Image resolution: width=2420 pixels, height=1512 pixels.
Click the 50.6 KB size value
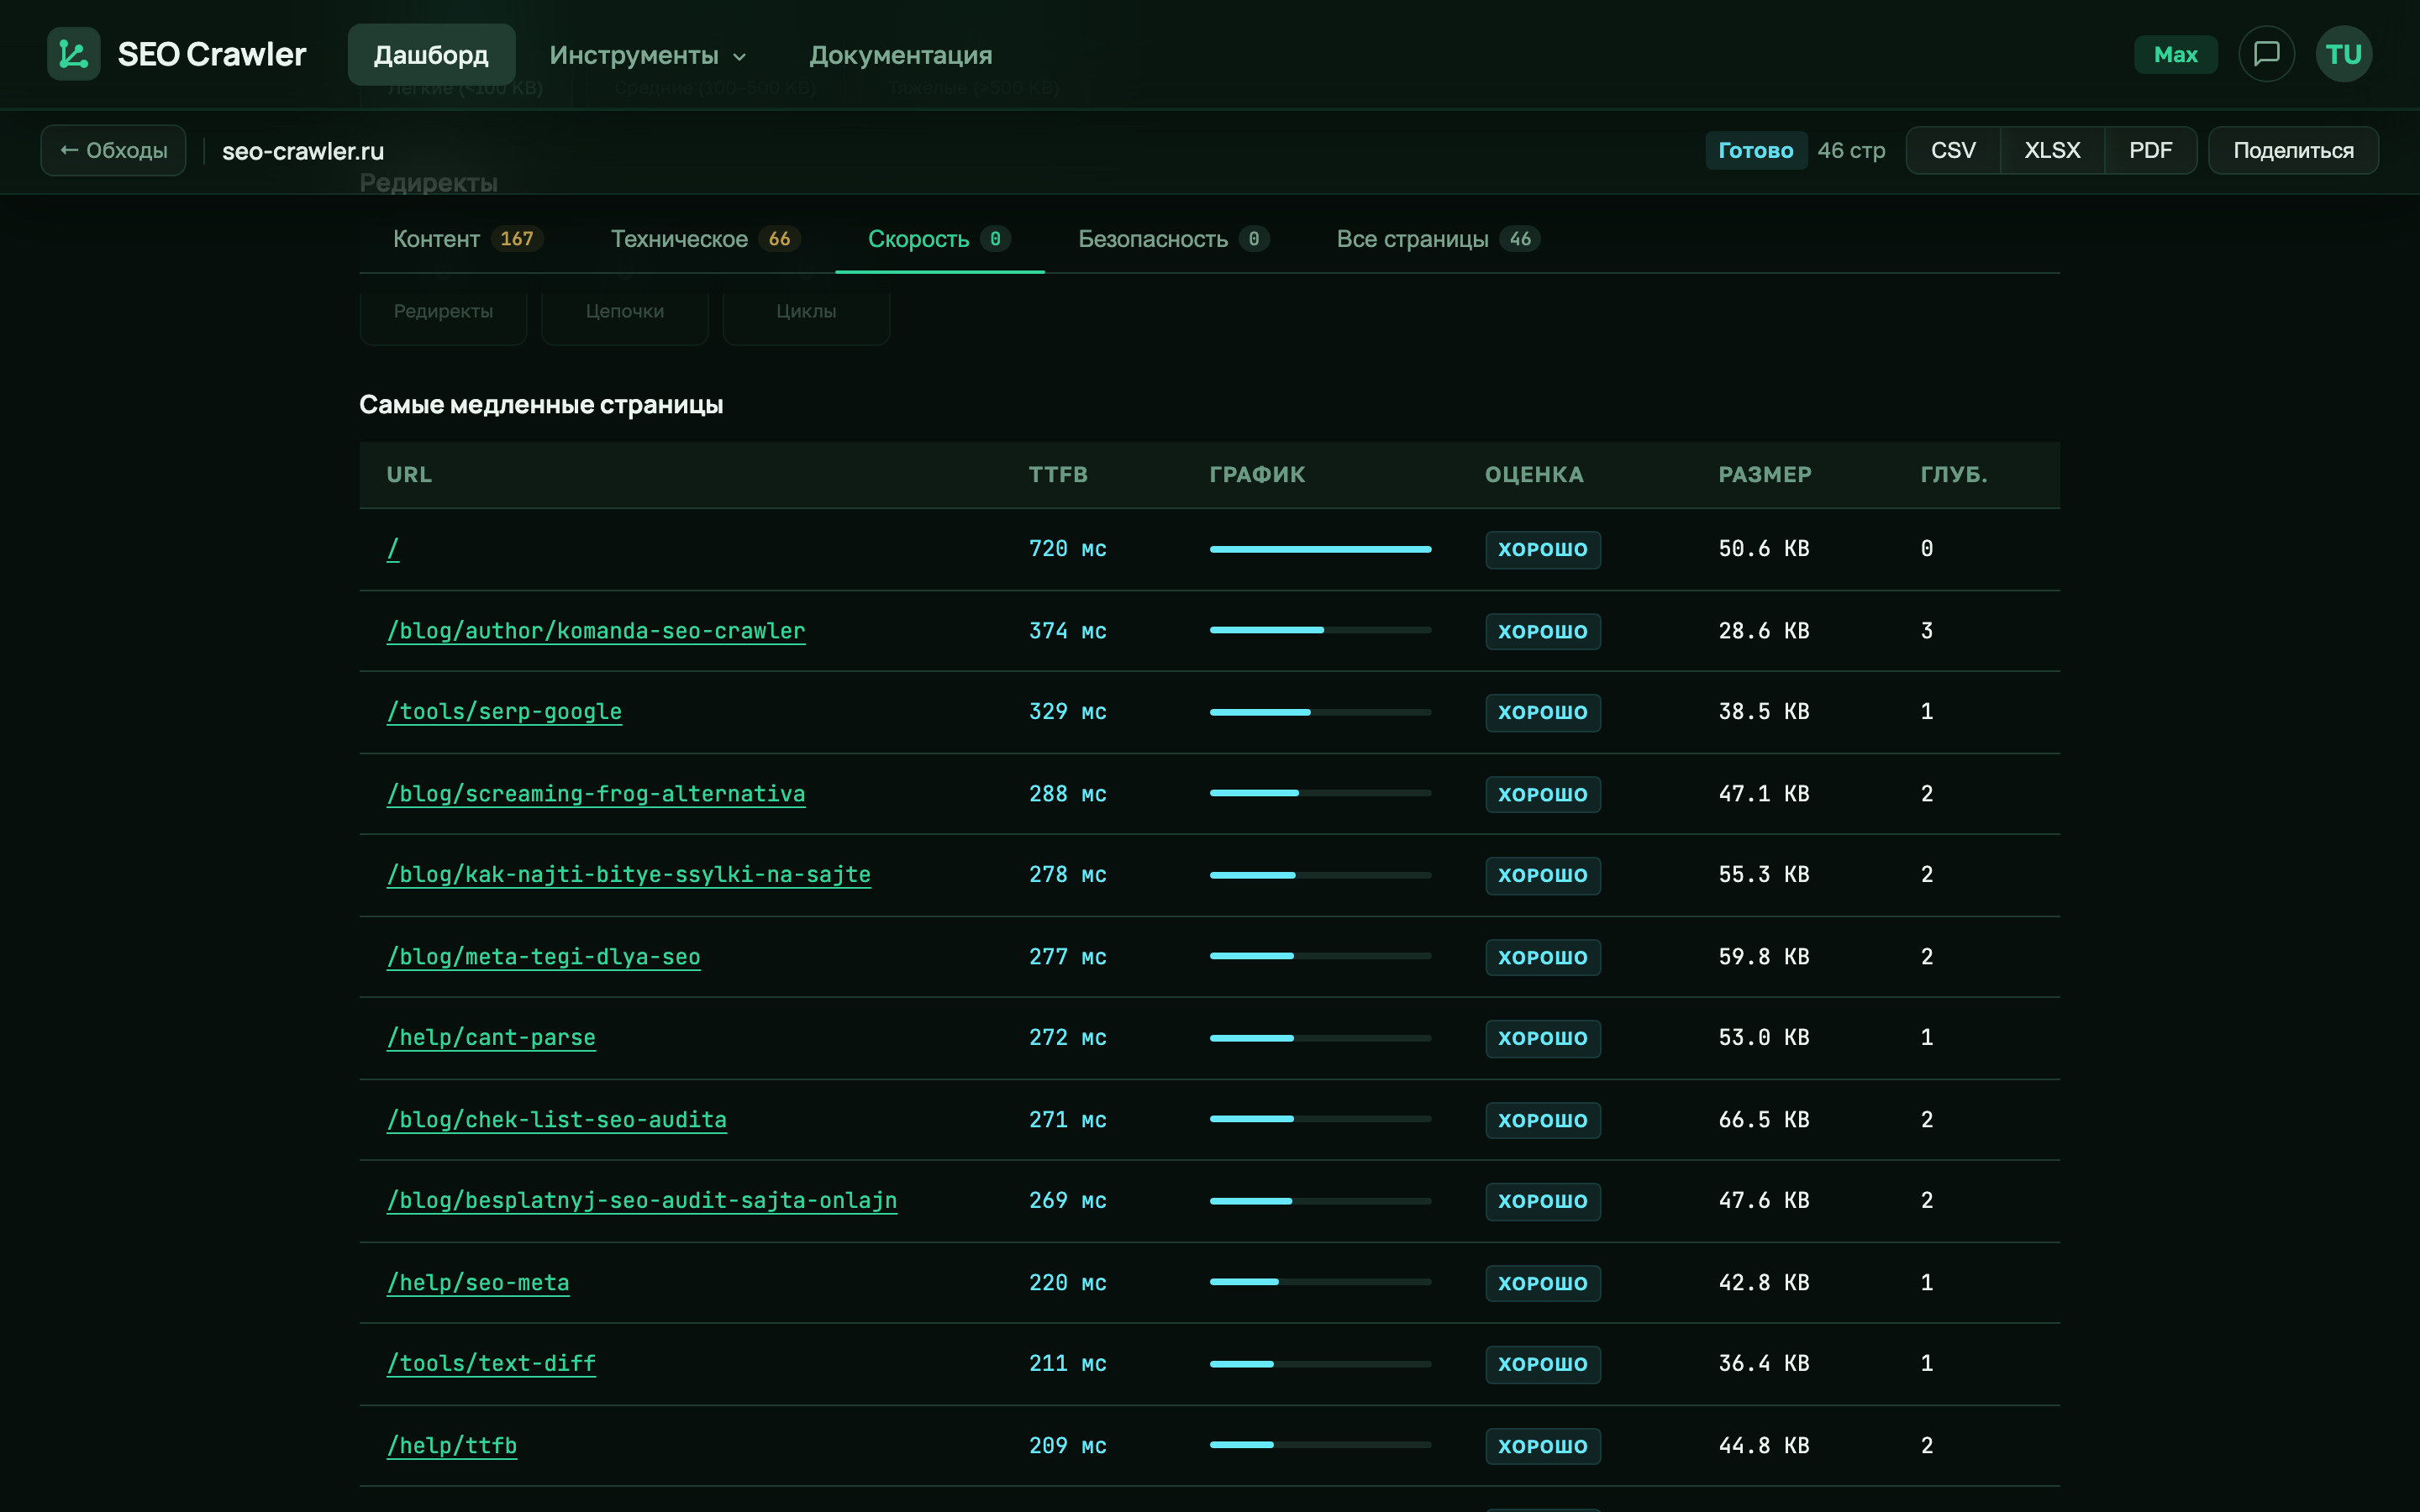1764,549
